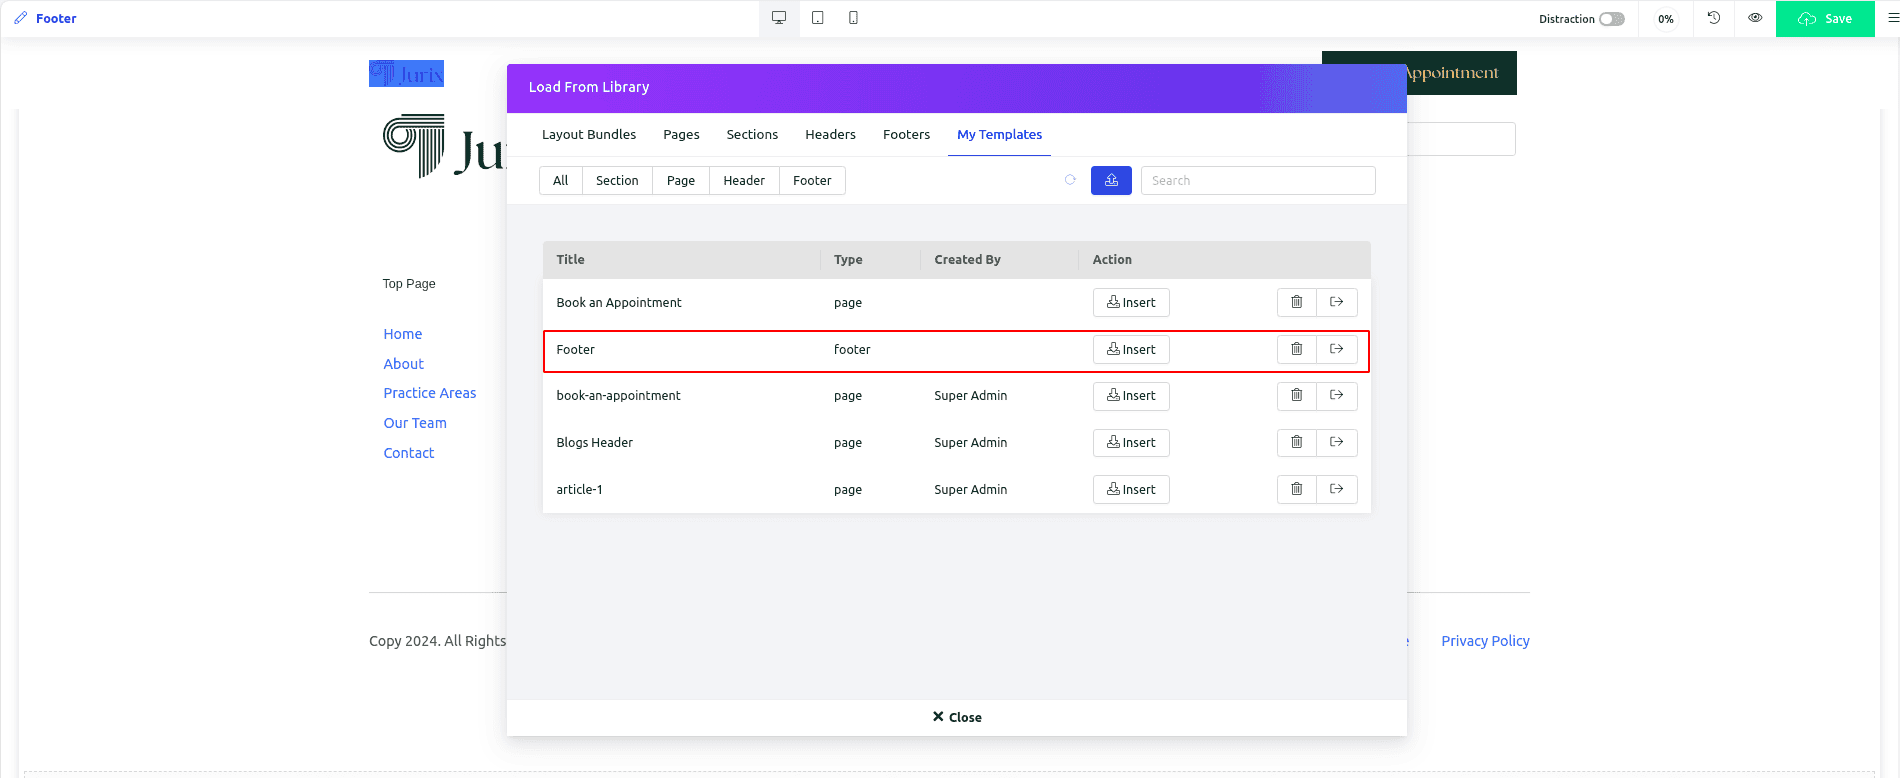The height and width of the screenshot is (778, 1900).
Task: Switch to the Headers tab
Action: tap(830, 135)
